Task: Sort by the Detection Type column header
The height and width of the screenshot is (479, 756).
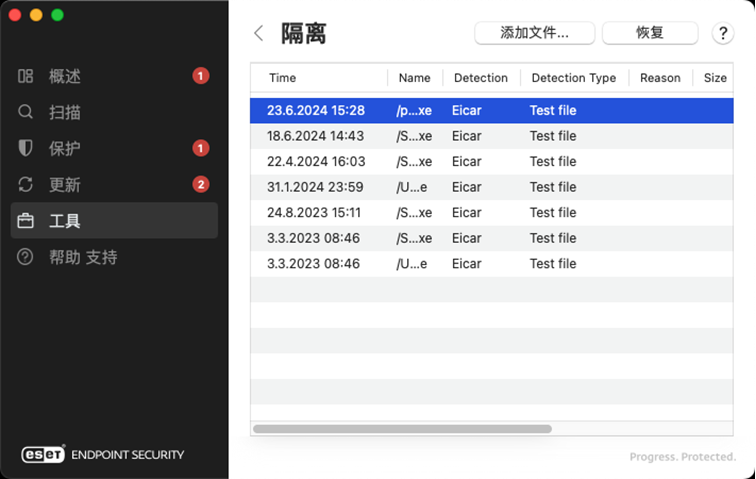Action: pos(574,78)
